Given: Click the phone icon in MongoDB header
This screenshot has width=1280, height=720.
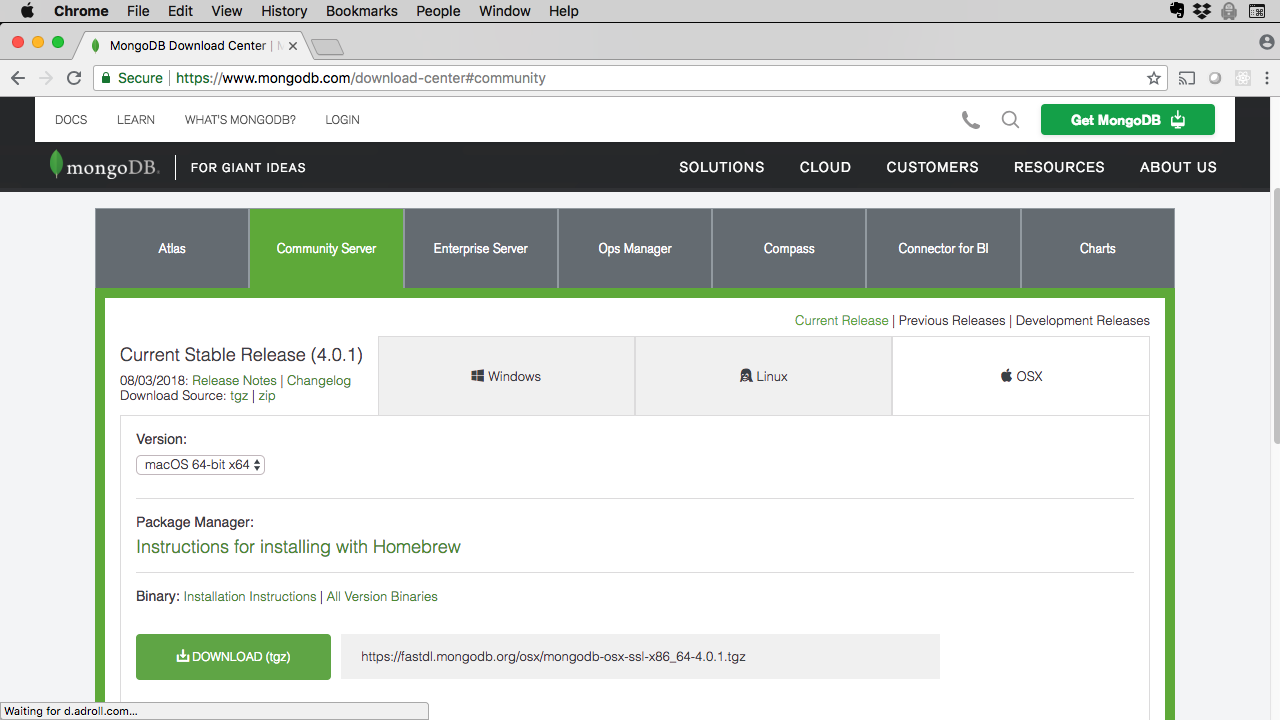Looking at the screenshot, I should pos(971,120).
